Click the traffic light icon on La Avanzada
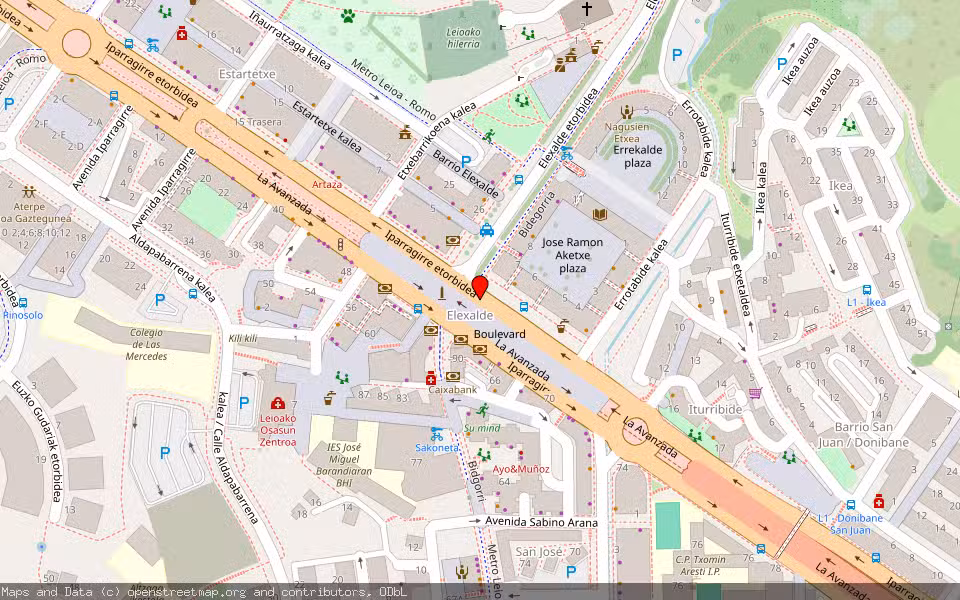 coord(340,245)
